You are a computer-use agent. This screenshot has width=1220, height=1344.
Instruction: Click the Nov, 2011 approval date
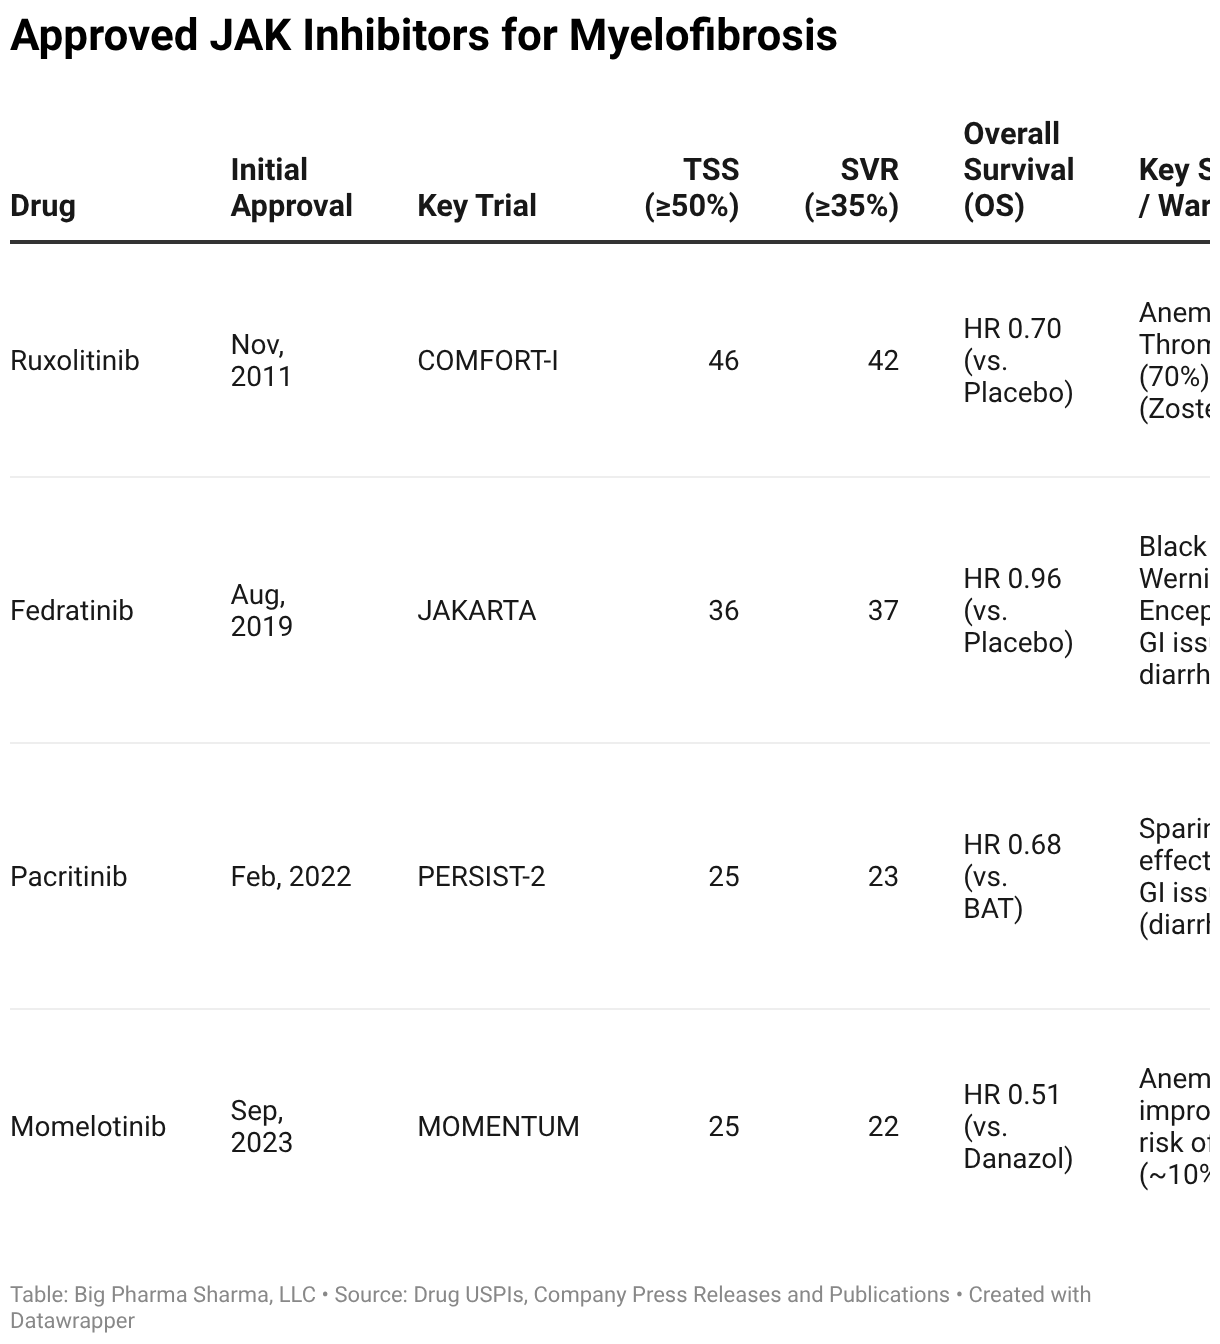(261, 361)
